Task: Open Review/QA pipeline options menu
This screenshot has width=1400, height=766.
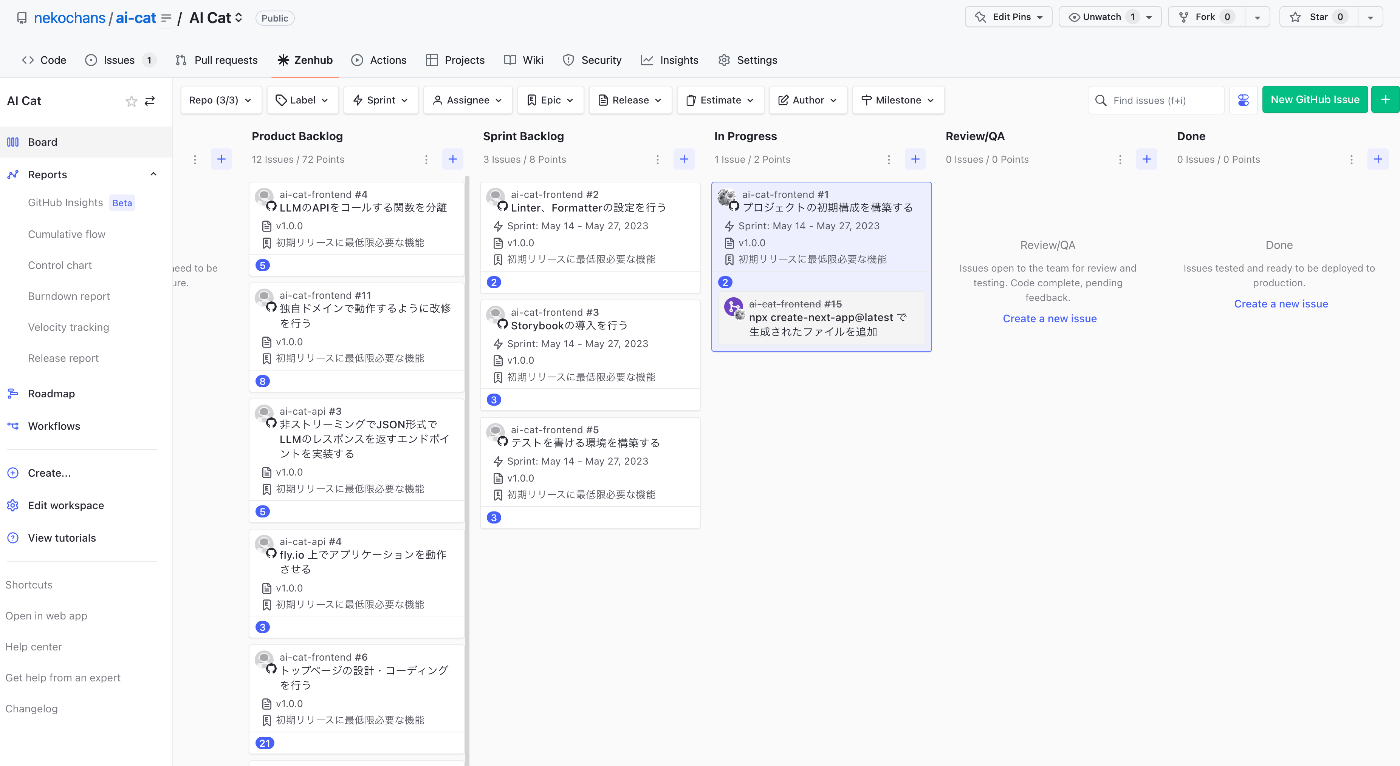Action: tap(1120, 159)
